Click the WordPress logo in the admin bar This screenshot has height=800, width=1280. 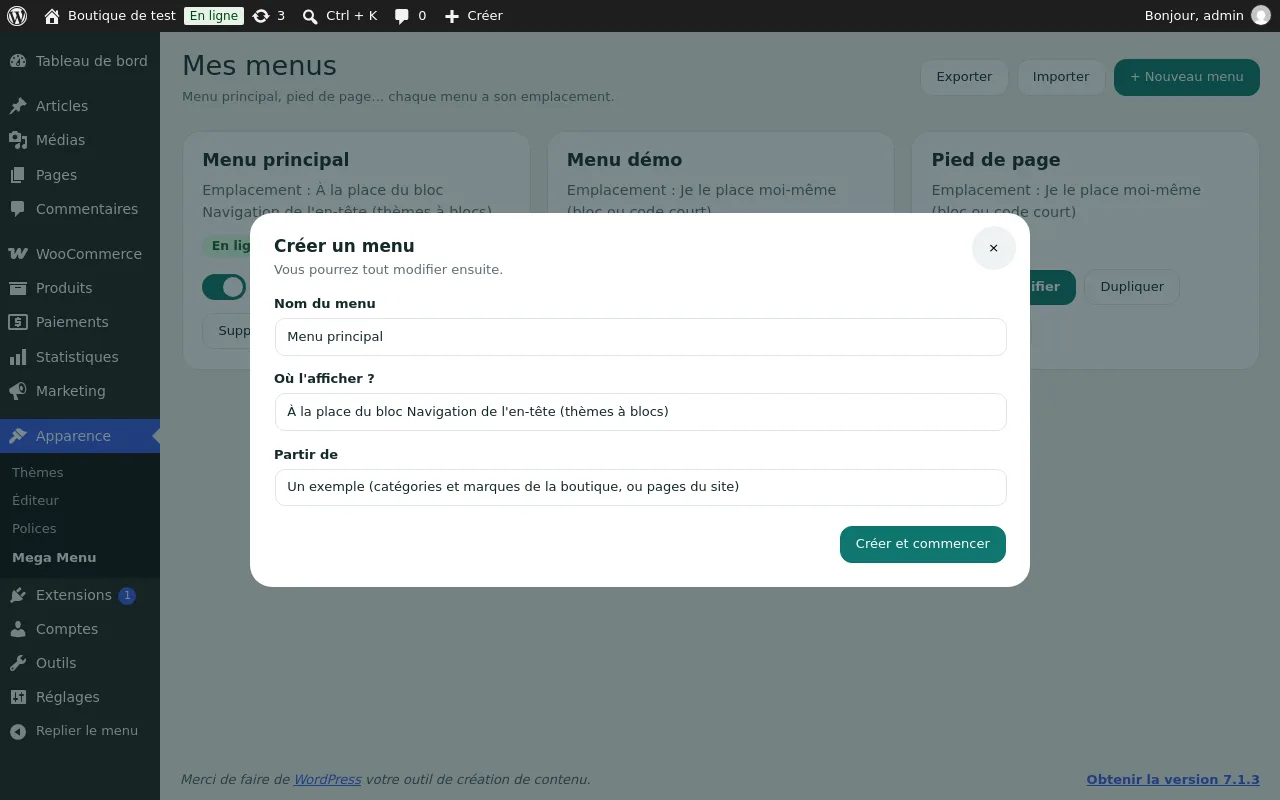(17, 16)
